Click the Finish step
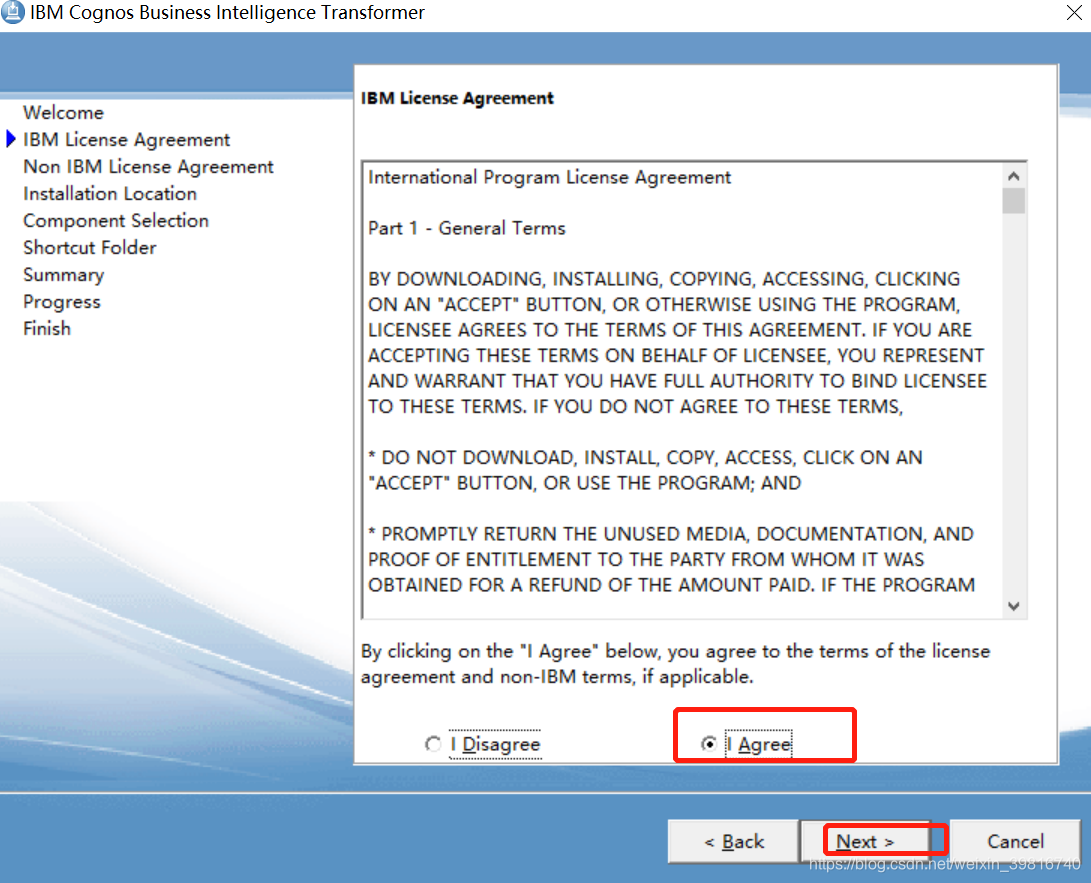Image resolution: width=1091 pixels, height=883 pixels. tap(47, 328)
